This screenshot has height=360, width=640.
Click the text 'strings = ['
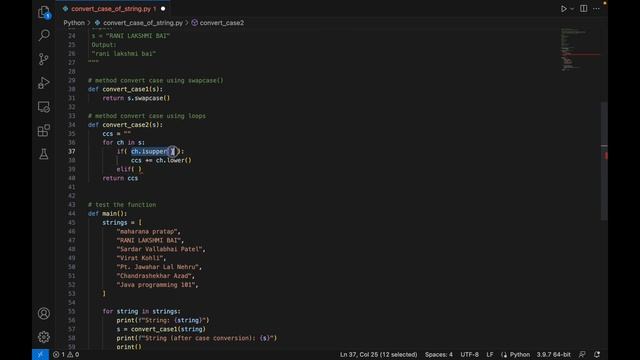pos(122,222)
